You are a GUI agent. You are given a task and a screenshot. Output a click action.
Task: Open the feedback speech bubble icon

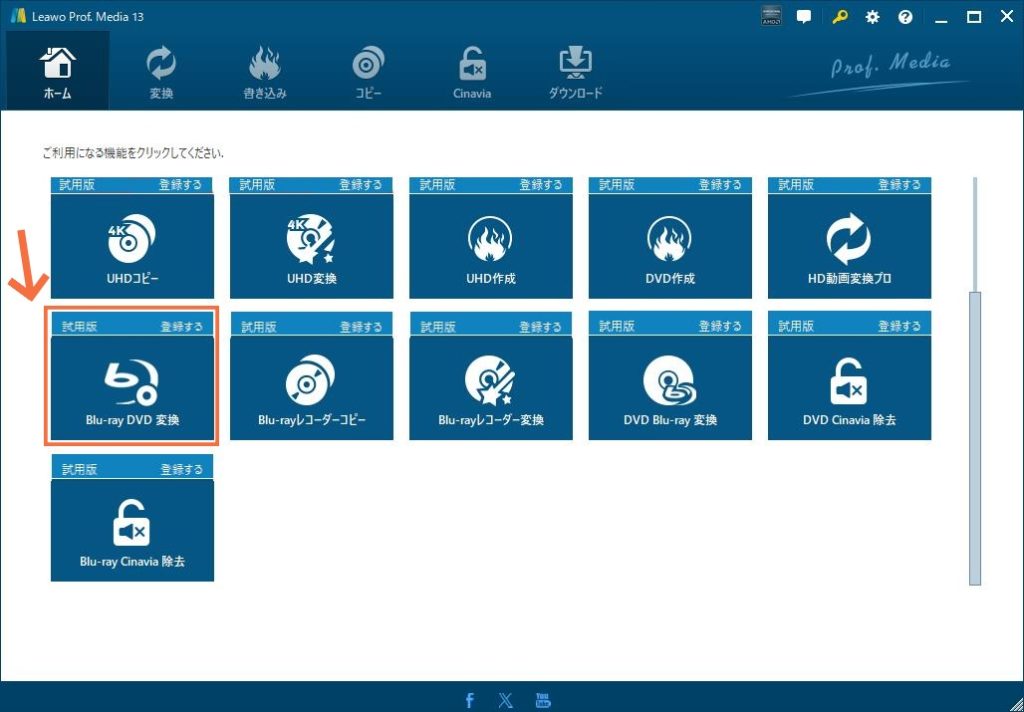[804, 17]
